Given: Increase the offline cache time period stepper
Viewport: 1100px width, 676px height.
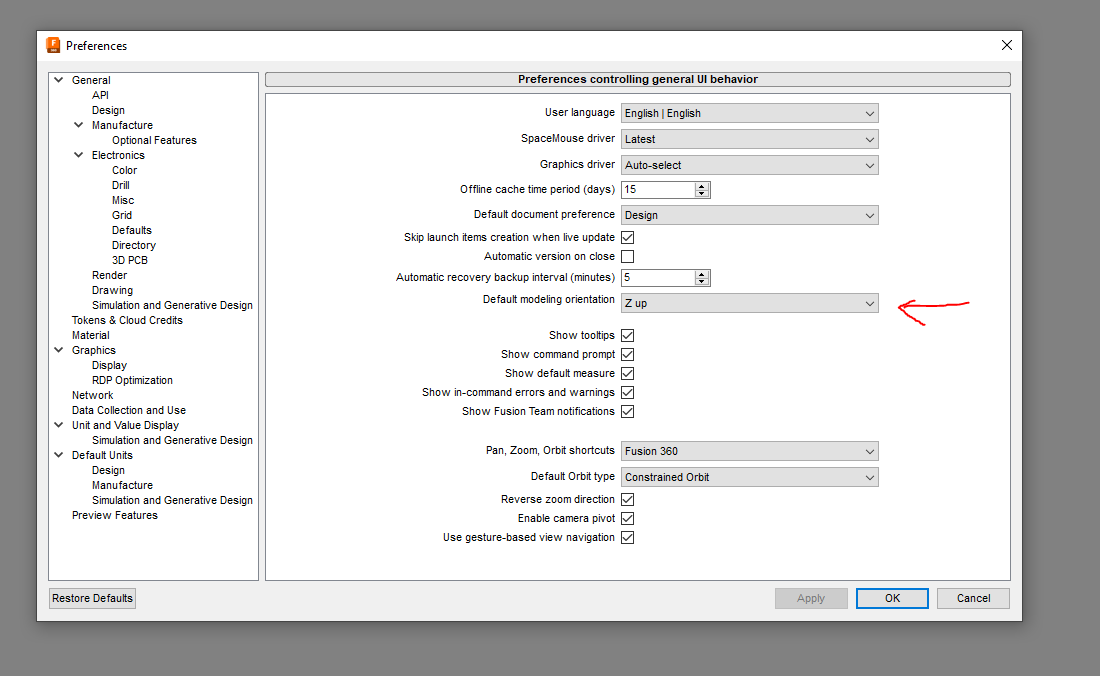Looking at the screenshot, I should pyautogui.click(x=702, y=186).
